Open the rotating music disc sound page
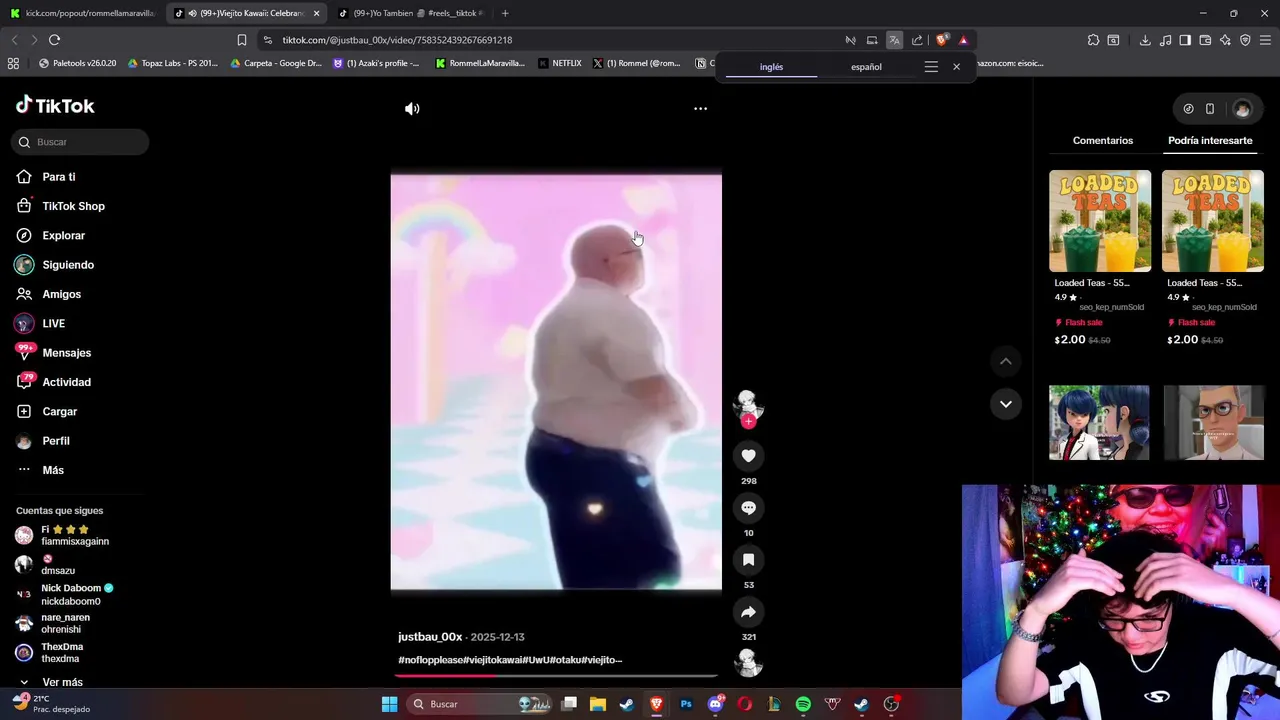This screenshot has height=720, width=1280. [x=748, y=663]
